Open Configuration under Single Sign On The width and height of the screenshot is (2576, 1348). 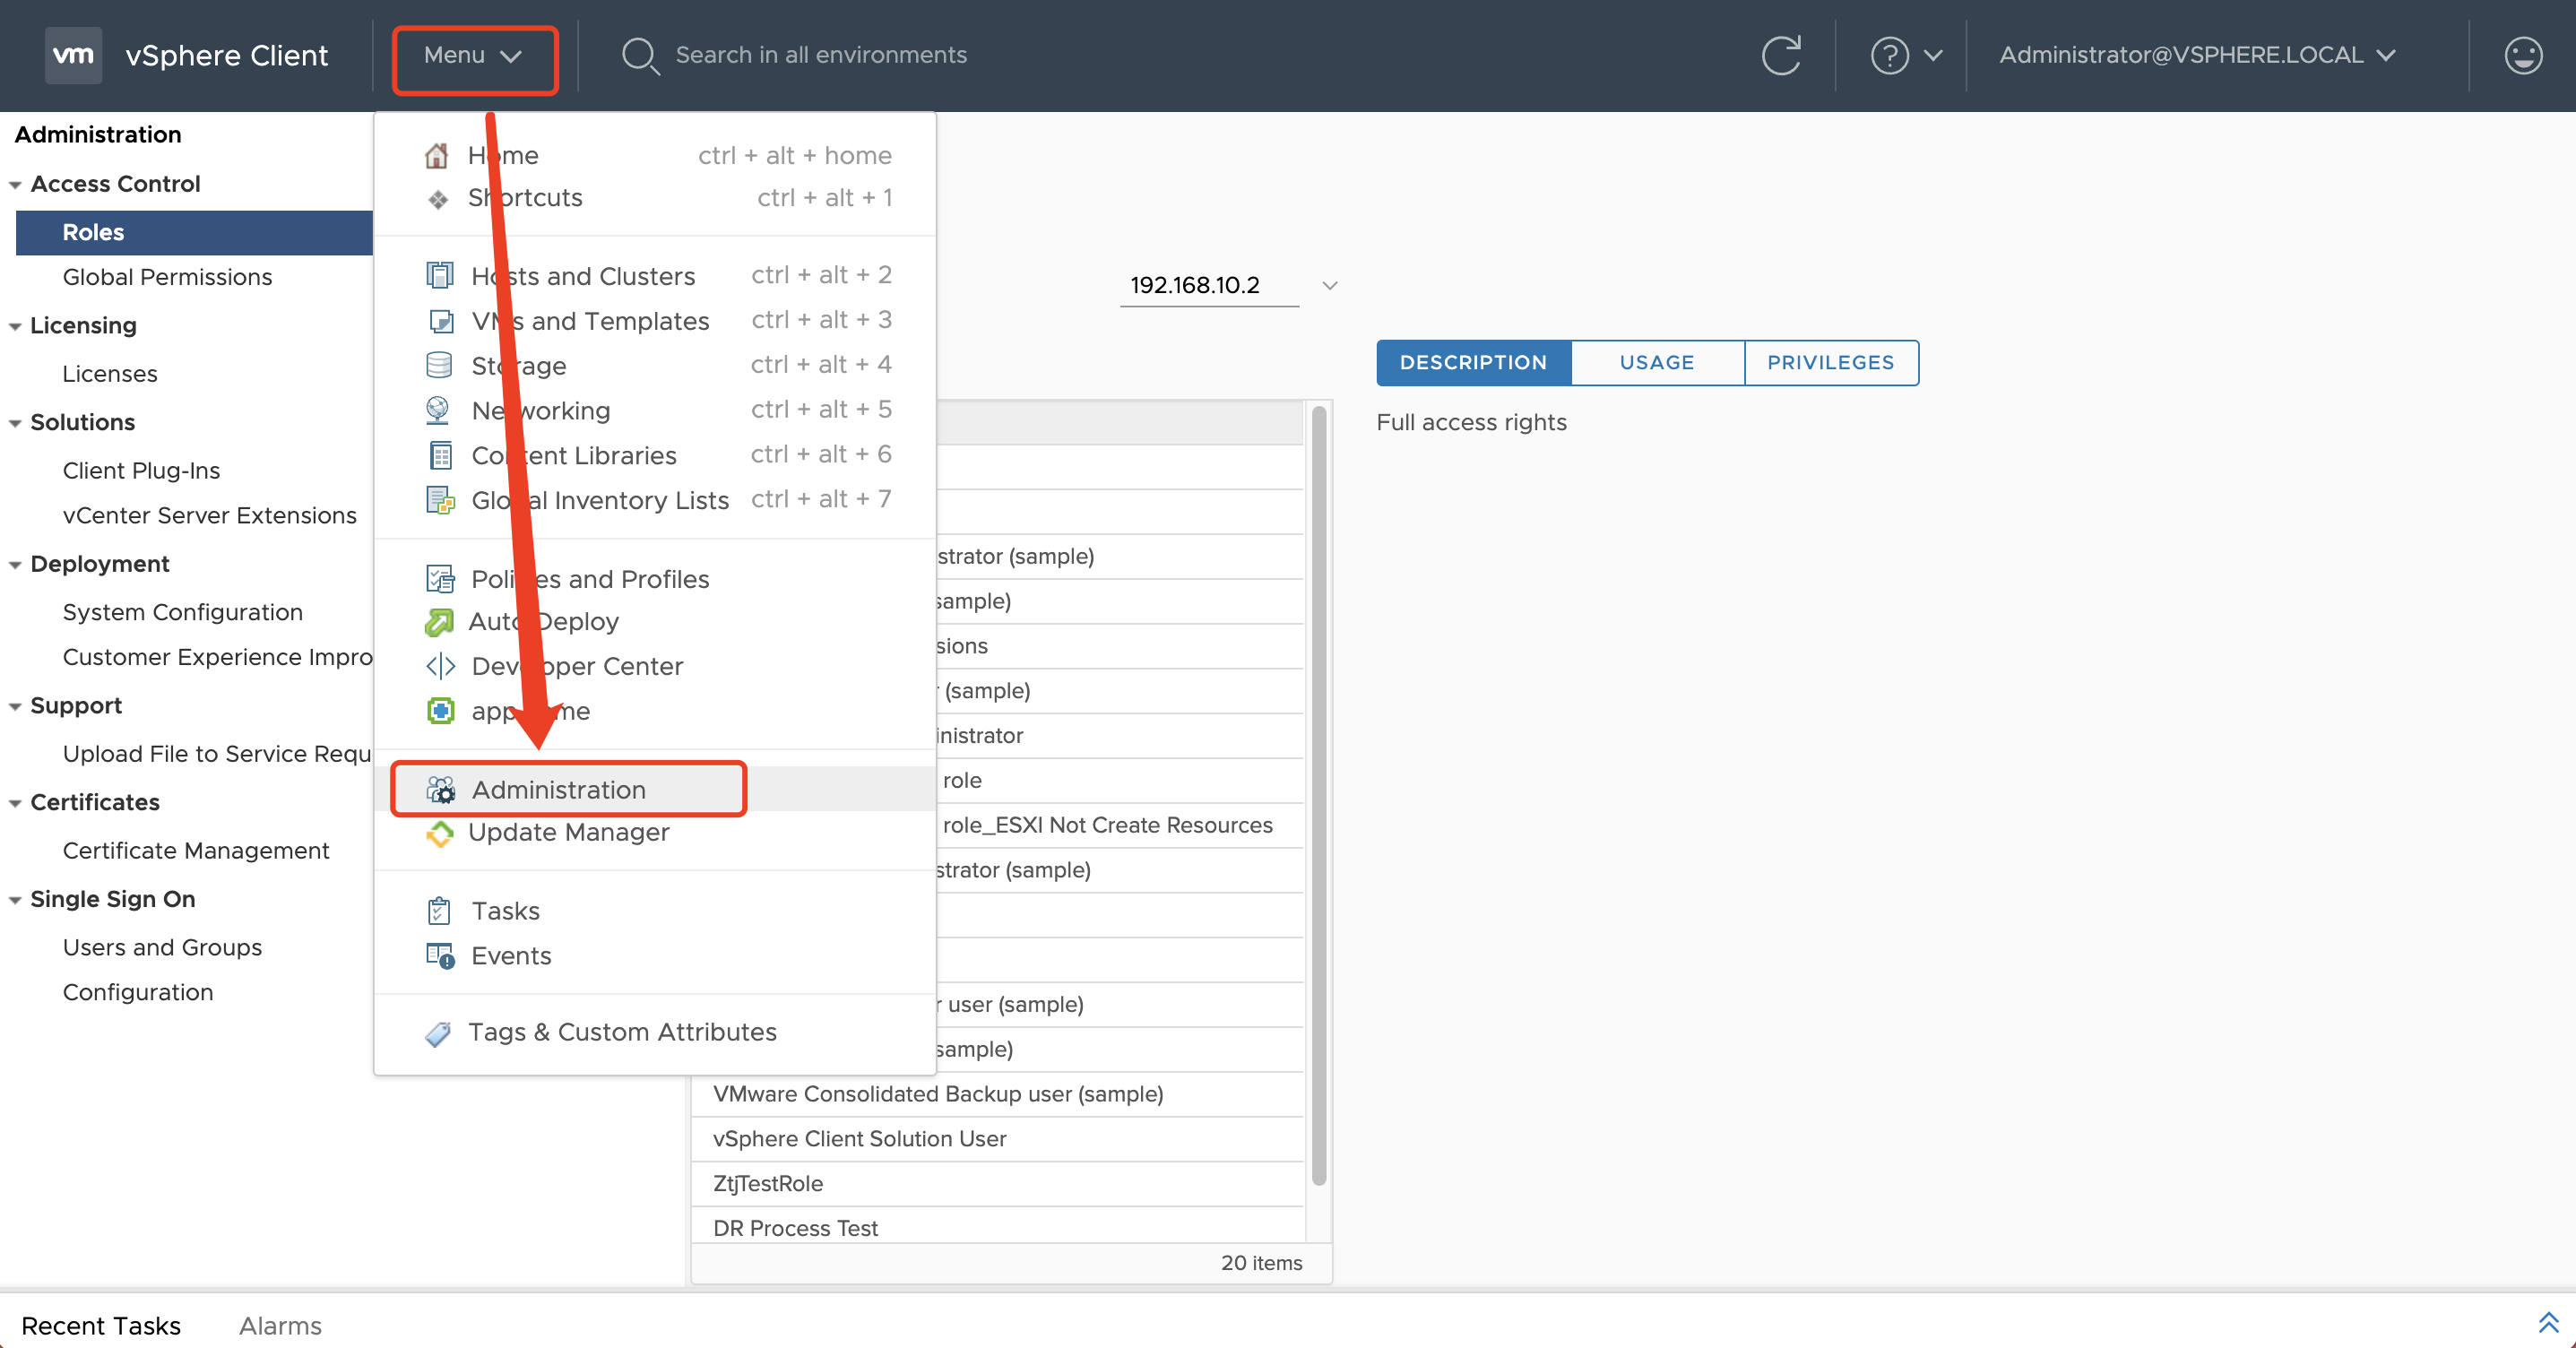(x=138, y=993)
